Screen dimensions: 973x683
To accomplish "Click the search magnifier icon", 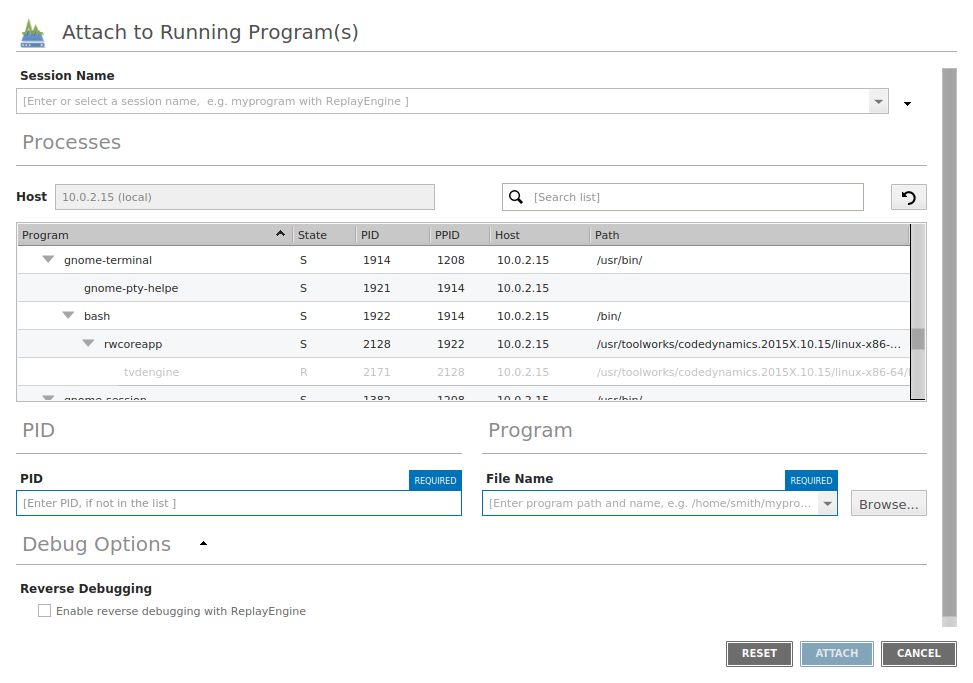I will tap(516, 197).
